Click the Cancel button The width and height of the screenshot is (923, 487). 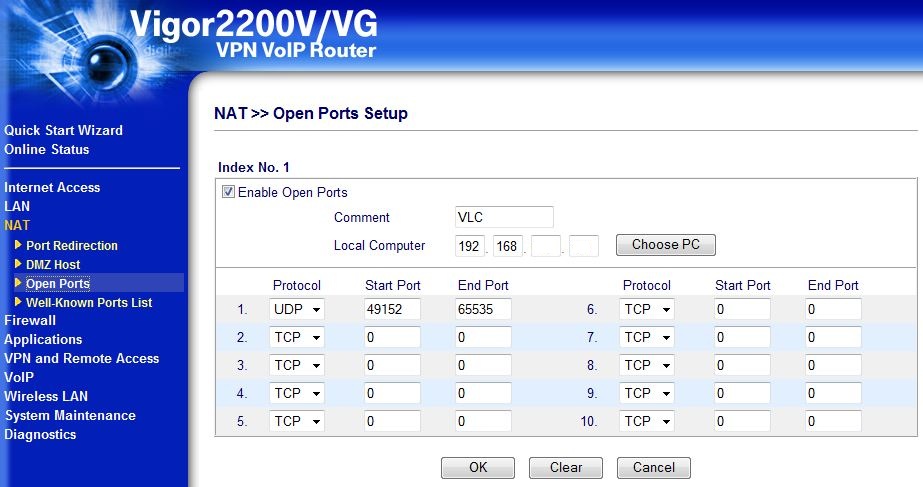[x=653, y=468]
